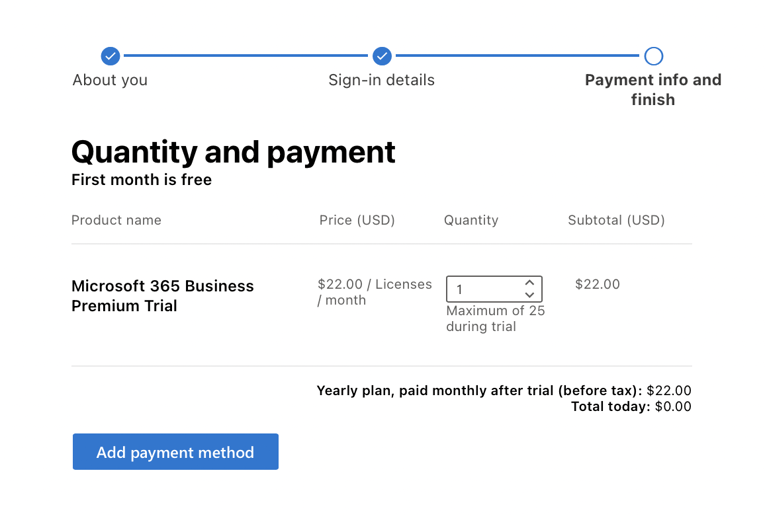Select the About you step label
Image resolution: width=765 pixels, height=522 pixels.
[110, 80]
